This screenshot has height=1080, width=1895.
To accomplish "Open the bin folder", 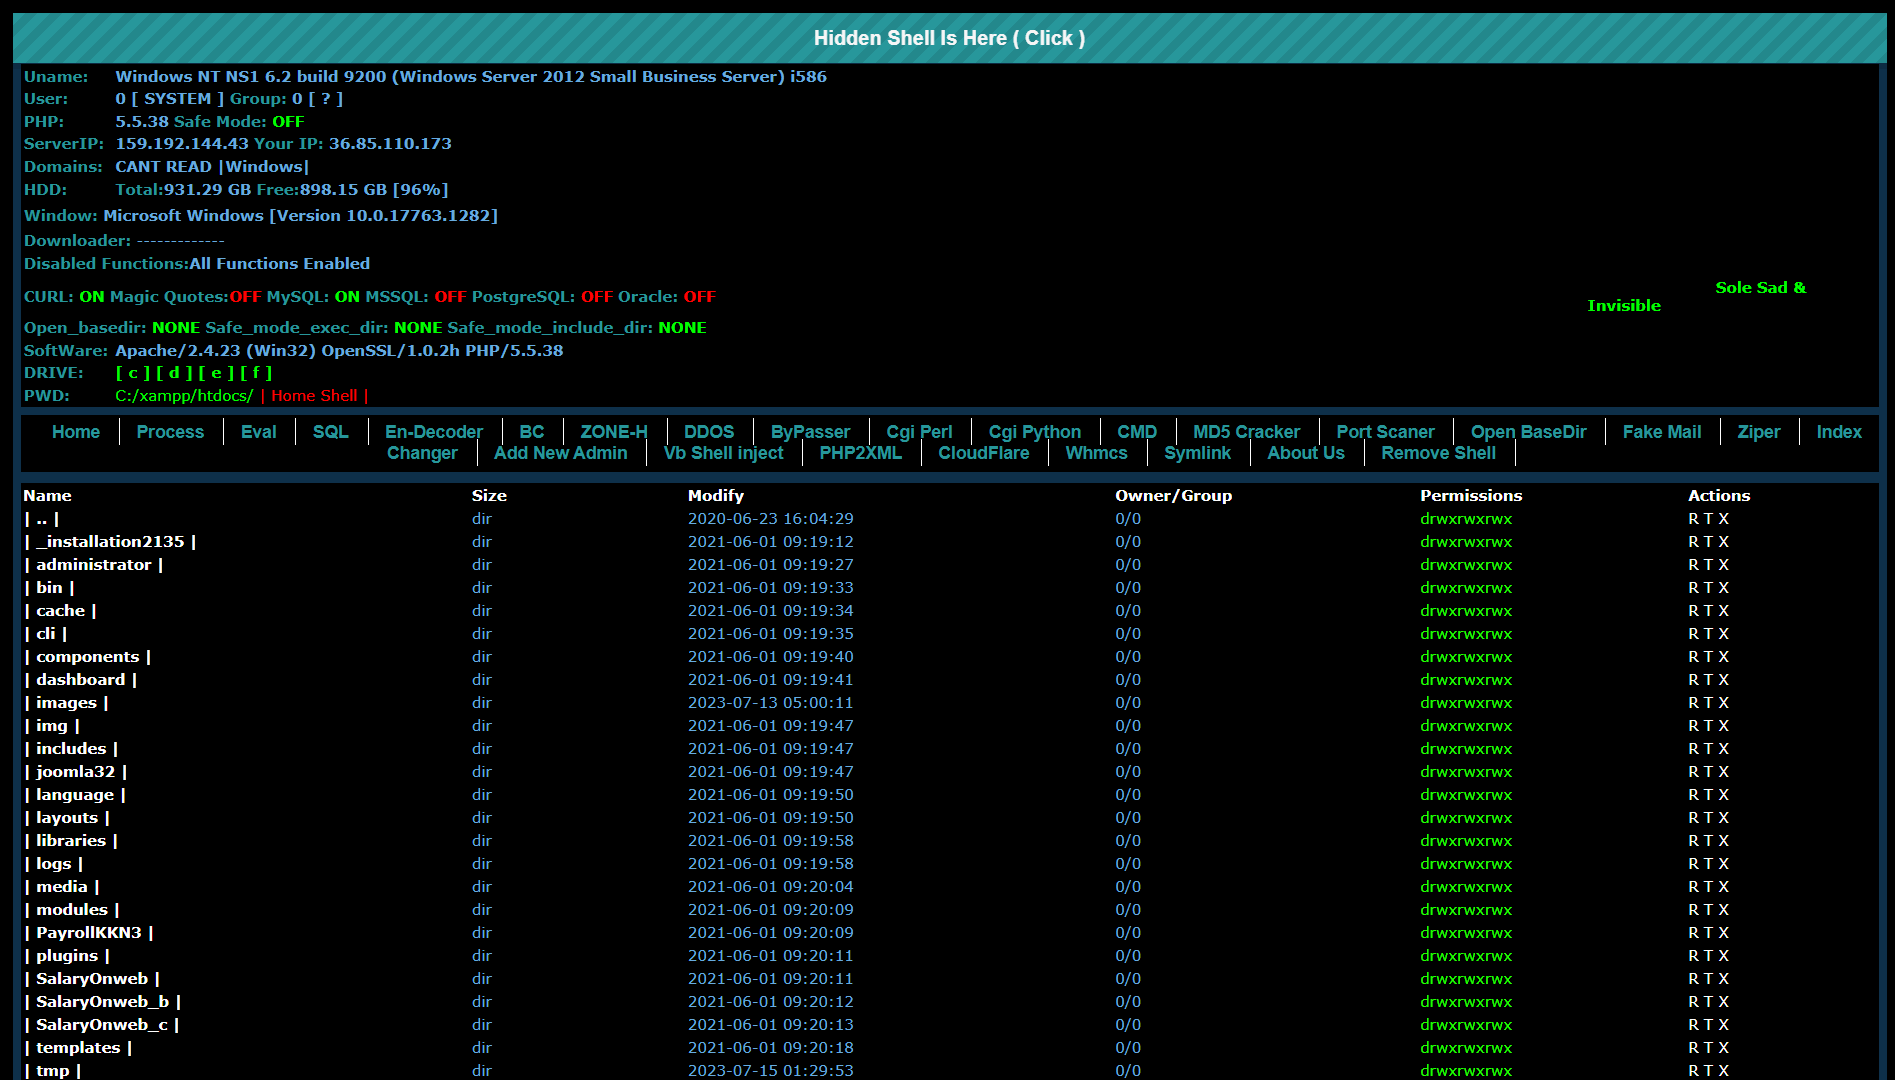I will point(49,588).
